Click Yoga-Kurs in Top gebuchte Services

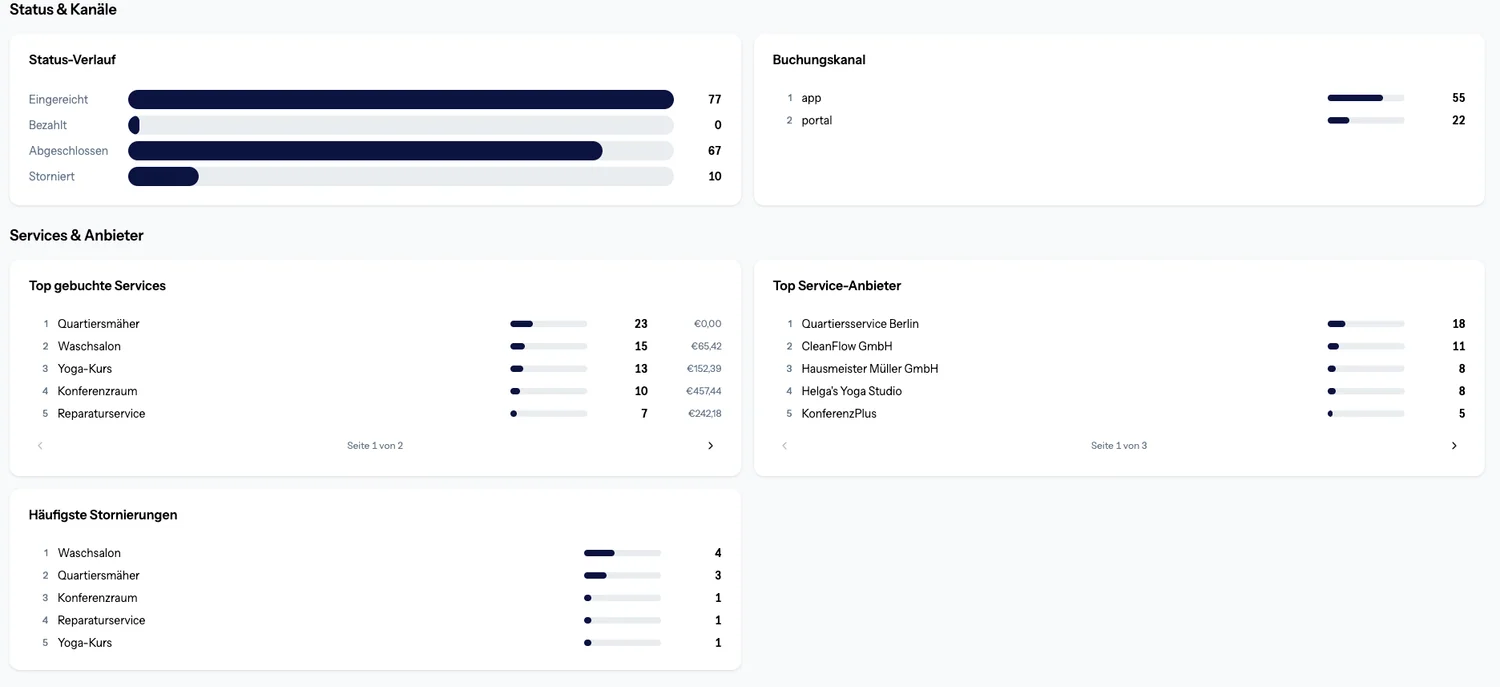85,369
